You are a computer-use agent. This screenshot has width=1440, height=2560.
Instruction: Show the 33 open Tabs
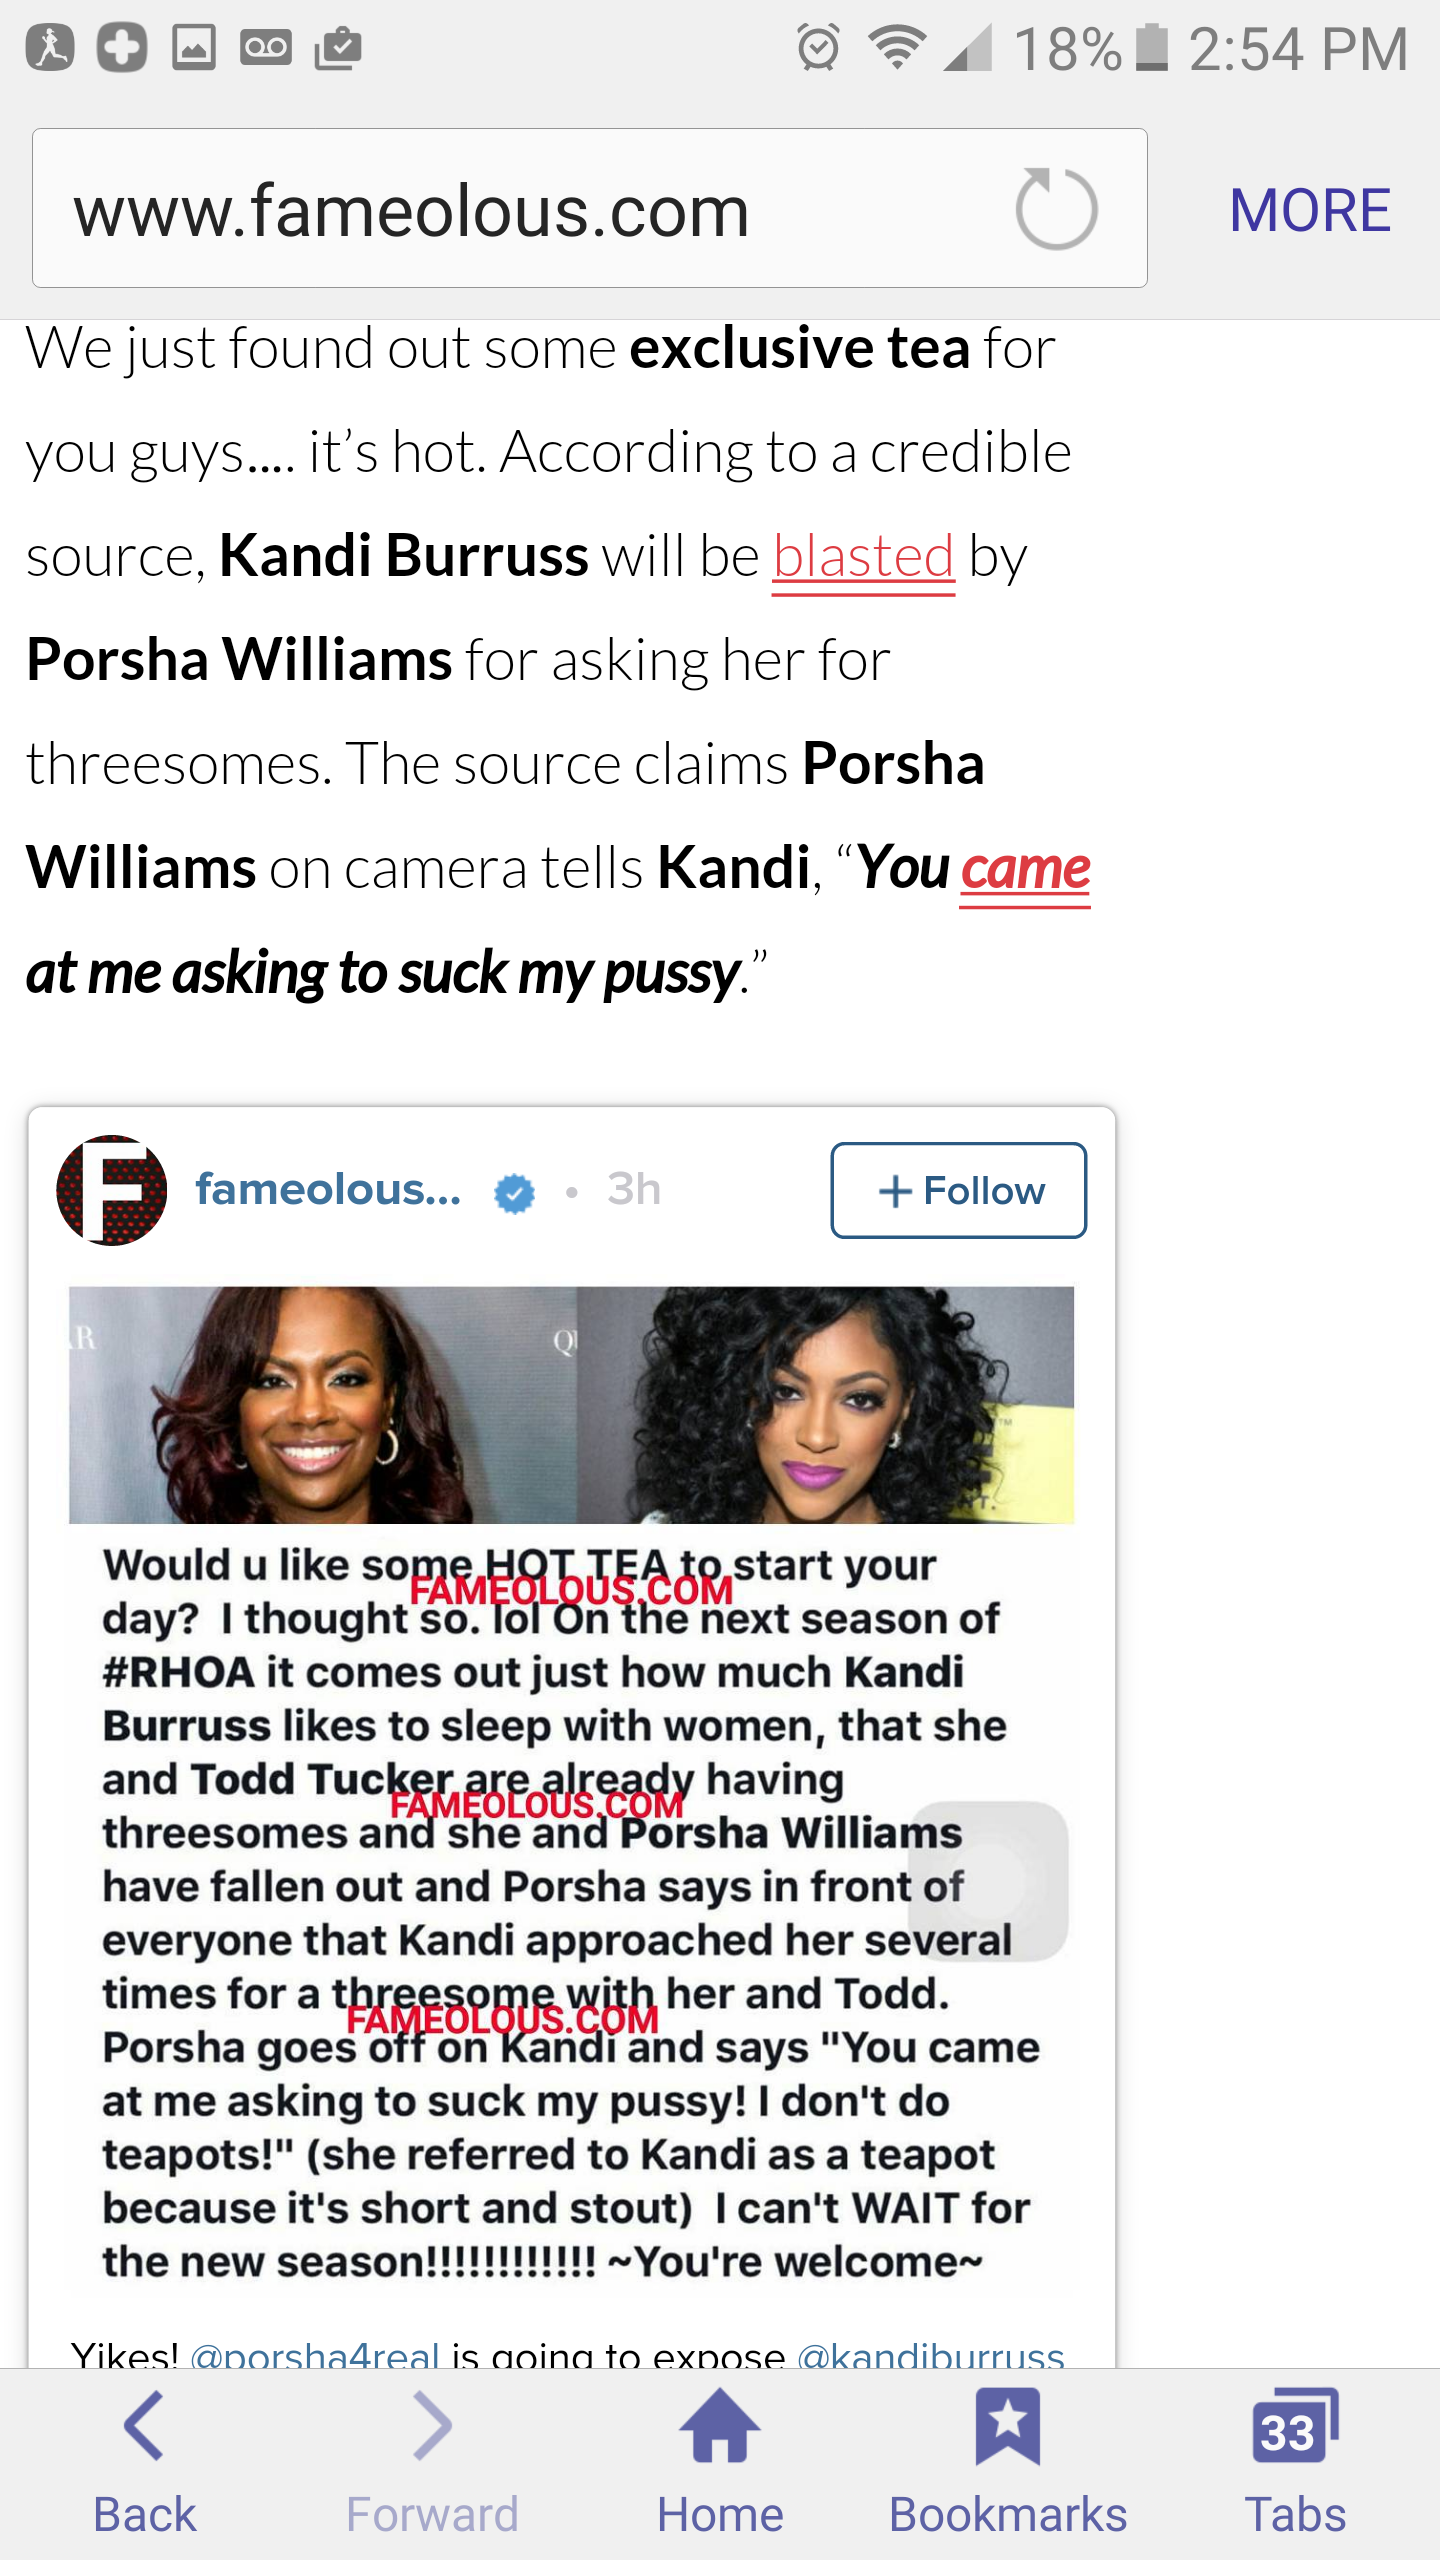point(1295,2463)
